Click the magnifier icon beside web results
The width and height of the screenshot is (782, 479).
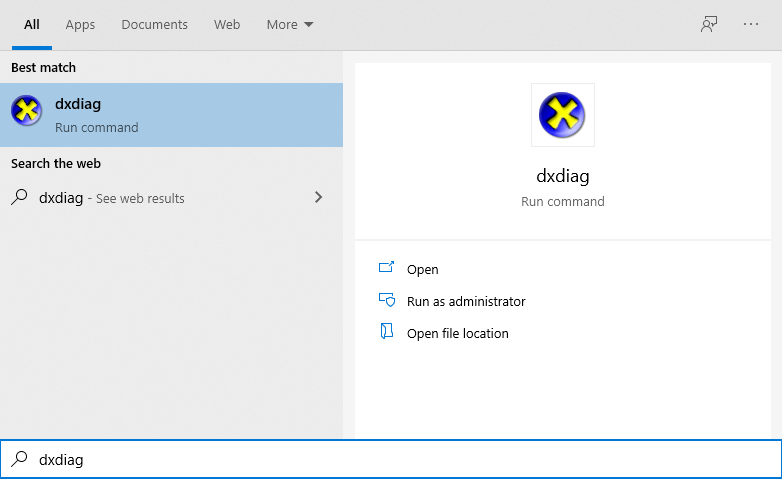point(19,197)
